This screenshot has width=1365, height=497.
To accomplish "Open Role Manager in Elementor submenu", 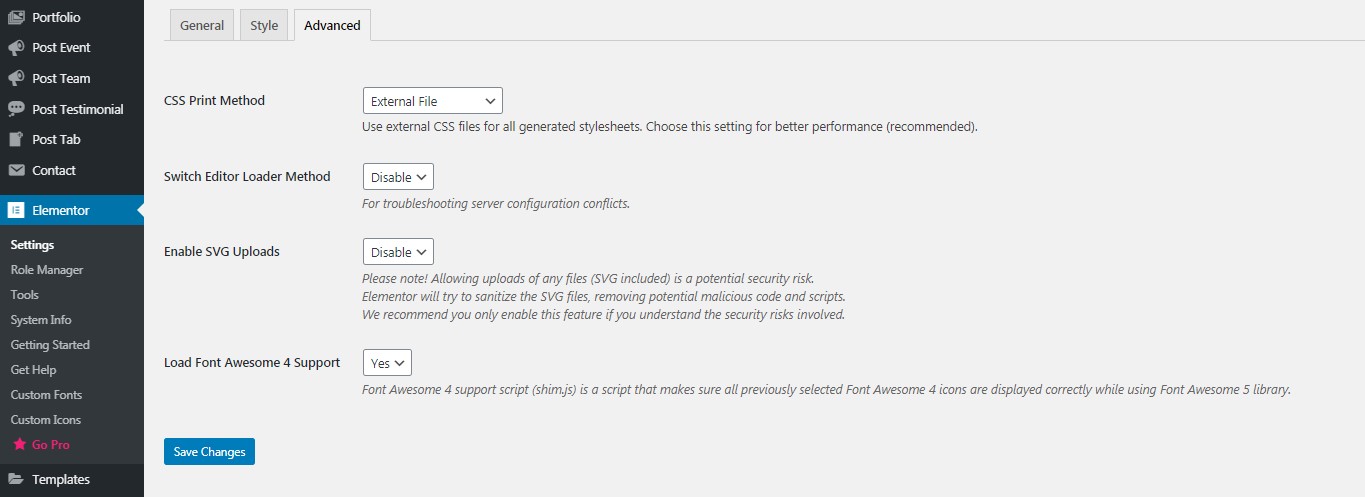I will tap(47, 270).
